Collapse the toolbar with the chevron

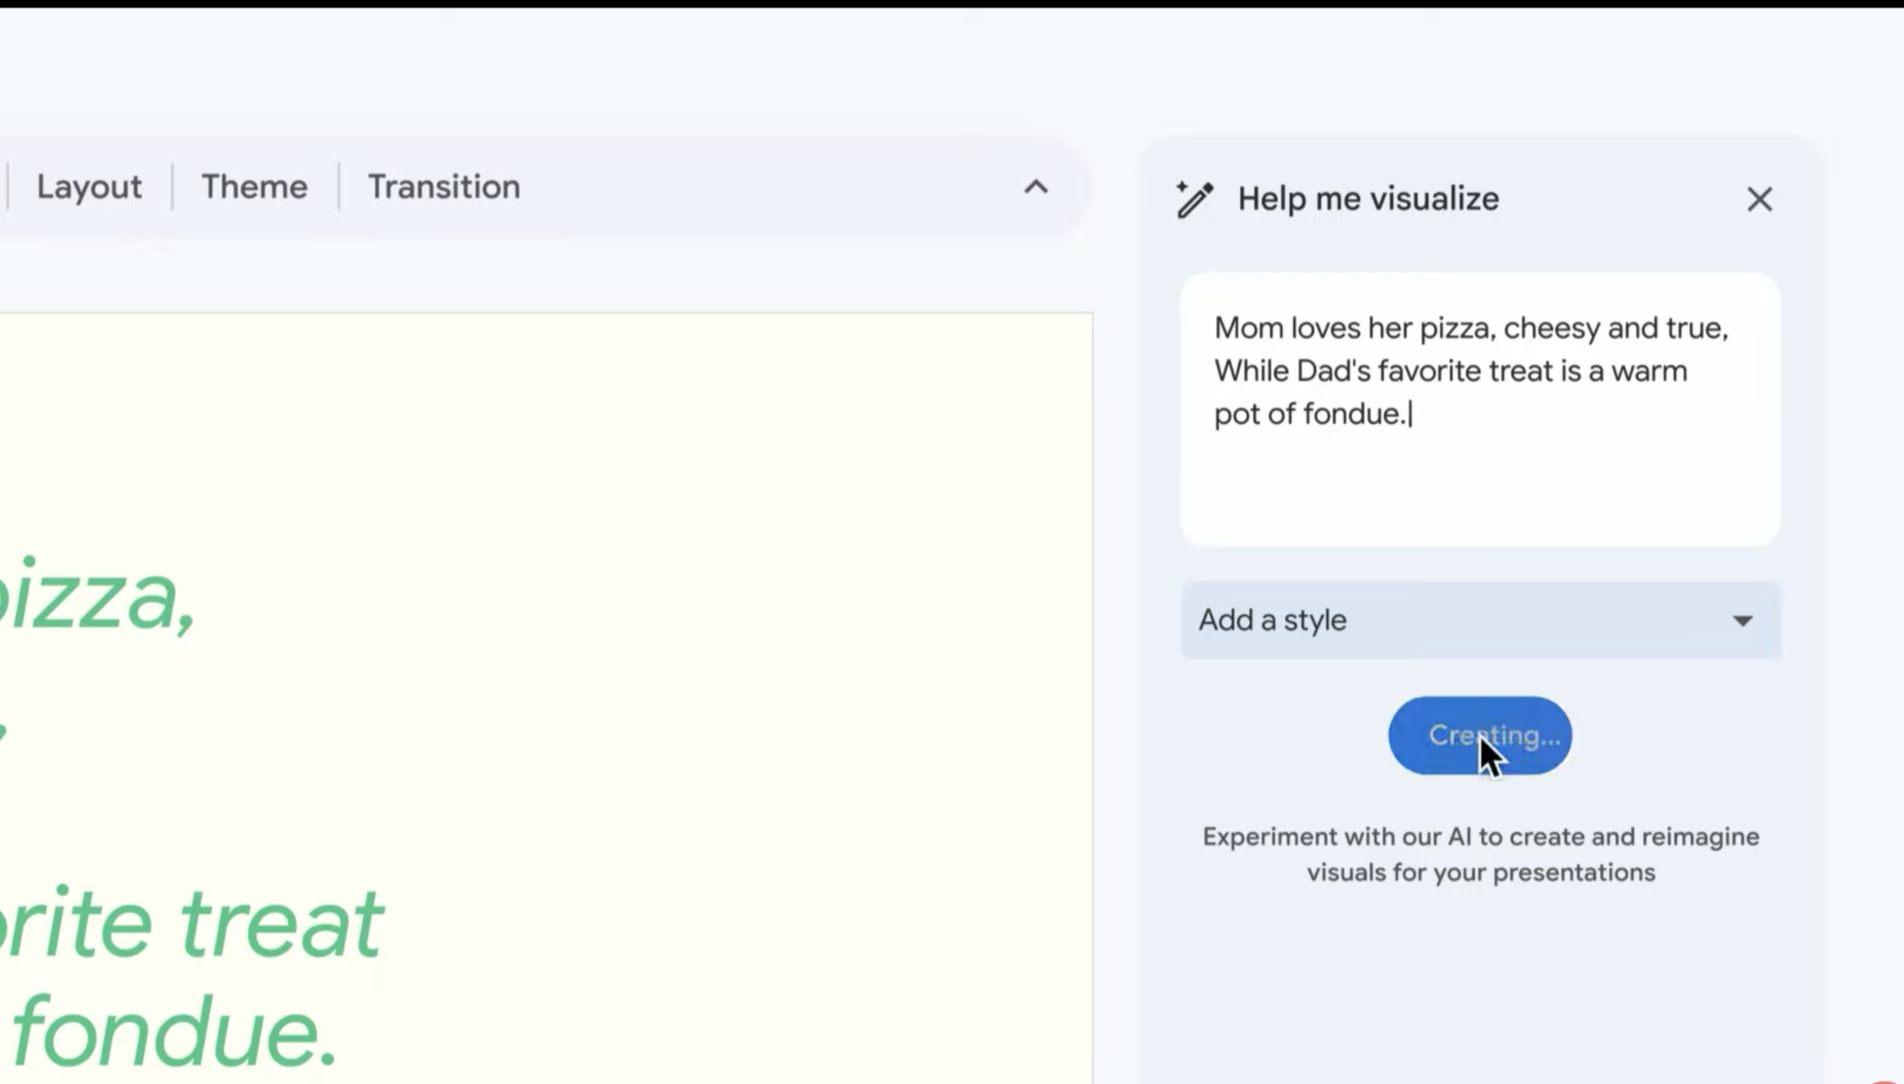pyautogui.click(x=1036, y=187)
